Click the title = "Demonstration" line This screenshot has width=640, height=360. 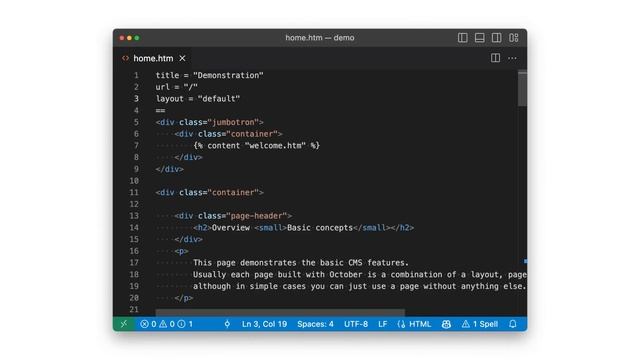(x=209, y=75)
